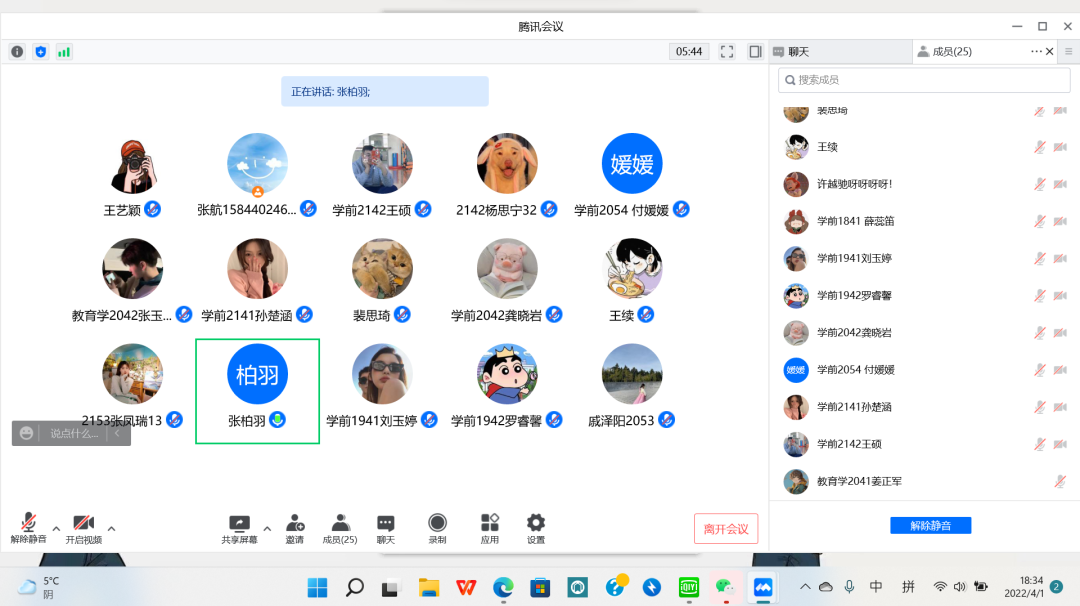Expand audio options arrow beside 解除静音
Screen dimensions: 1080x606
56,528
